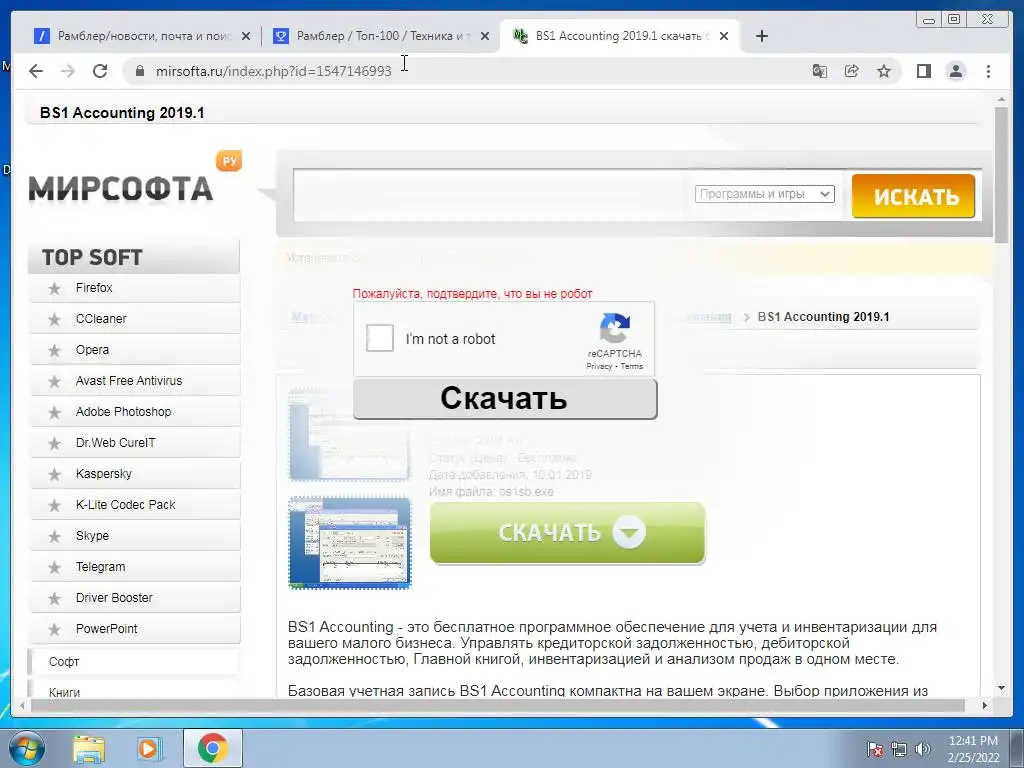Open the lower BS1 screenshot thumbnail
Viewport: 1024px width, 768px height.
coord(349,543)
